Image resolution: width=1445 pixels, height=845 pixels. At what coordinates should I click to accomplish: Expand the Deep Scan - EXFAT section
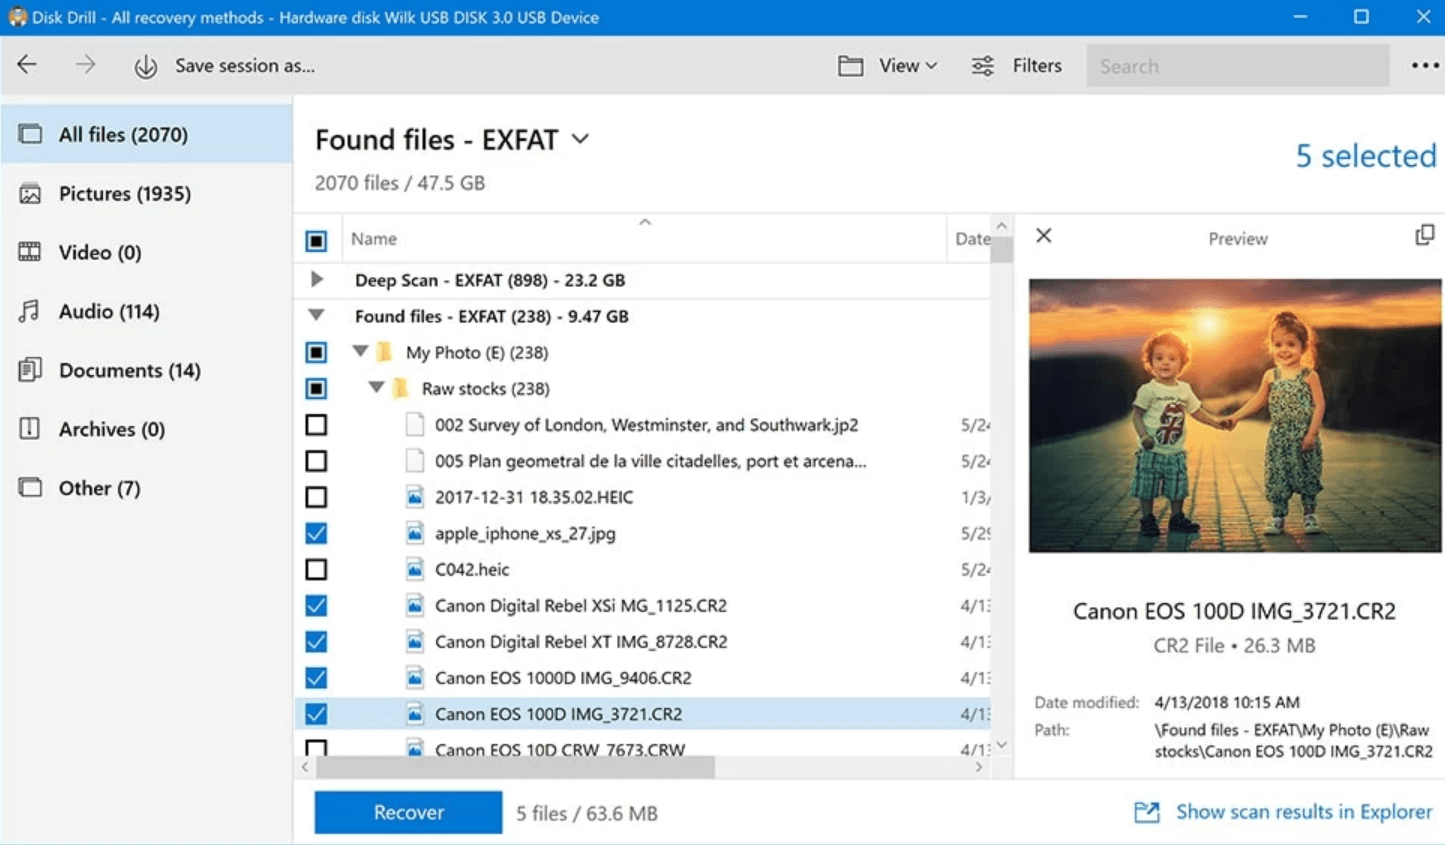(x=316, y=280)
